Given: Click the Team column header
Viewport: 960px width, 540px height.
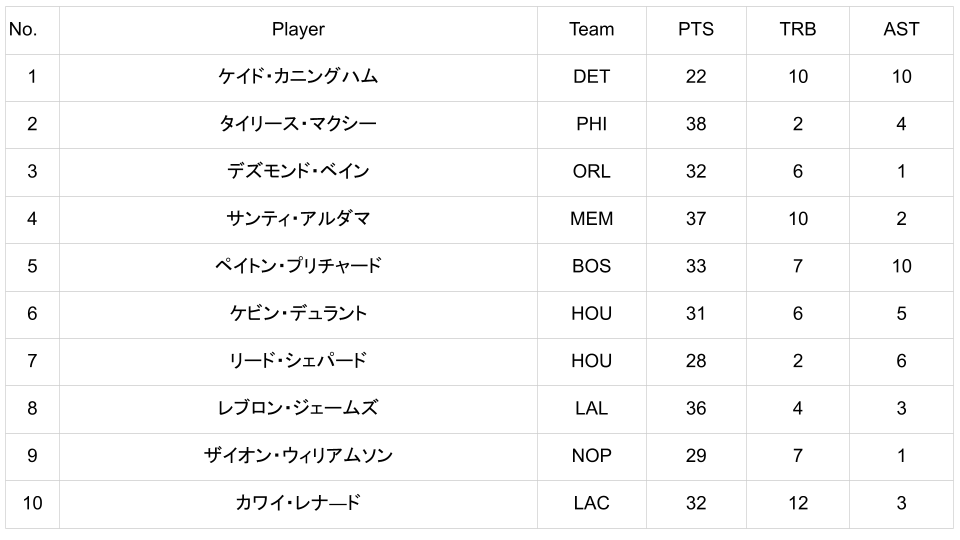Looking at the screenshot, I should pos(591,30).
